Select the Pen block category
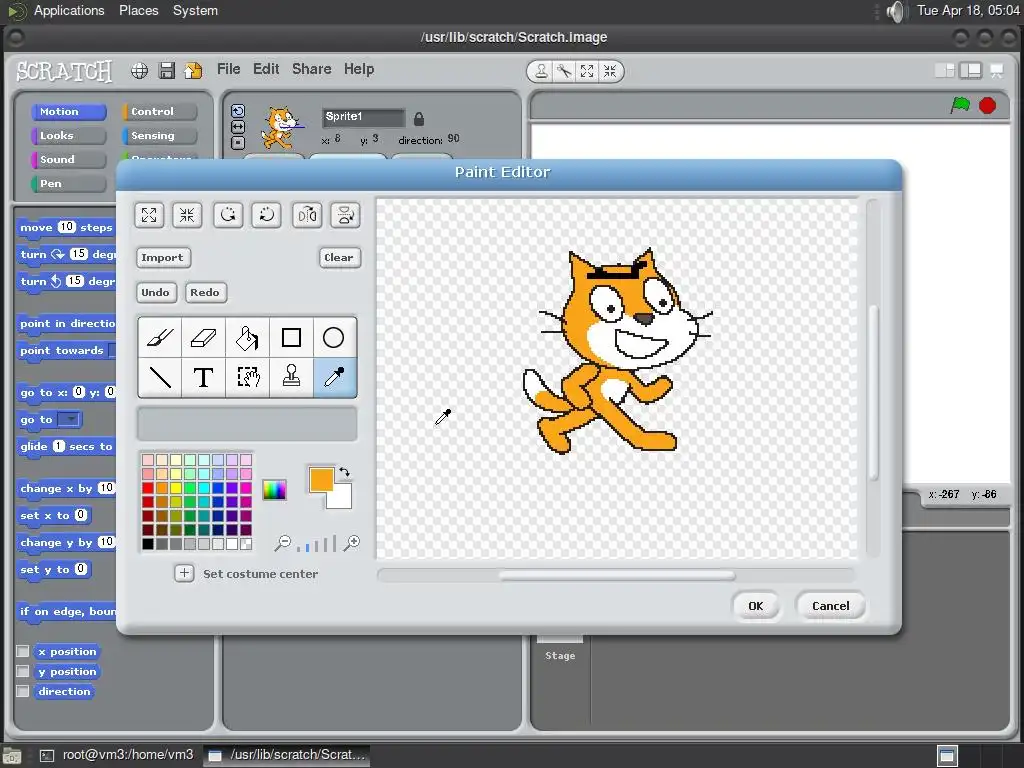1024x768 pixels. pos(69,184)
